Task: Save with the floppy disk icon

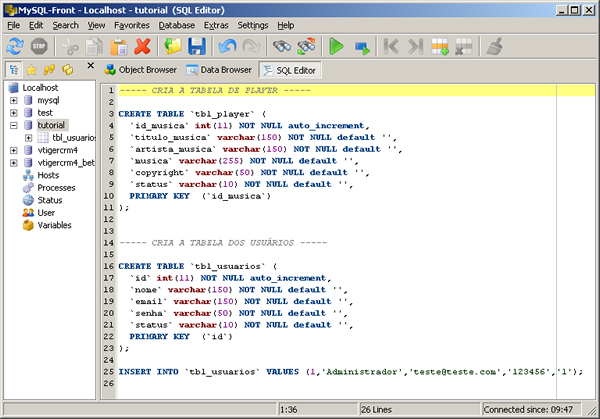Action: click(x=197, y=46)
